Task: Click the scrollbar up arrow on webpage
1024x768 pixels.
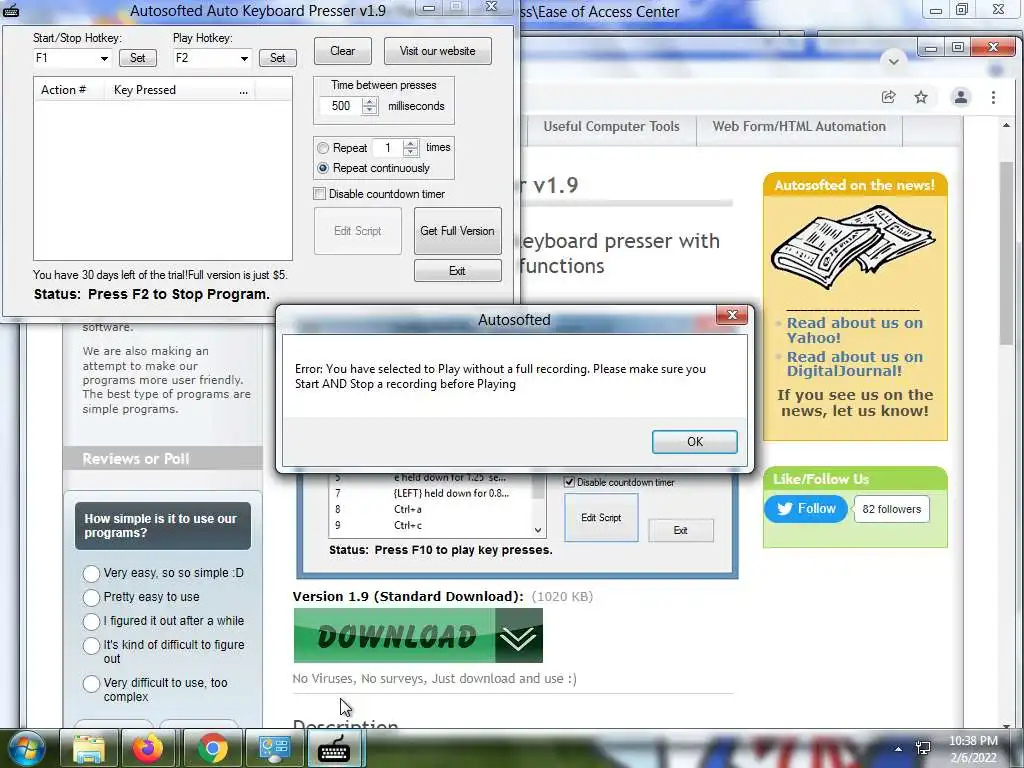Action: pyautogui.click(x=1006, y=125)
